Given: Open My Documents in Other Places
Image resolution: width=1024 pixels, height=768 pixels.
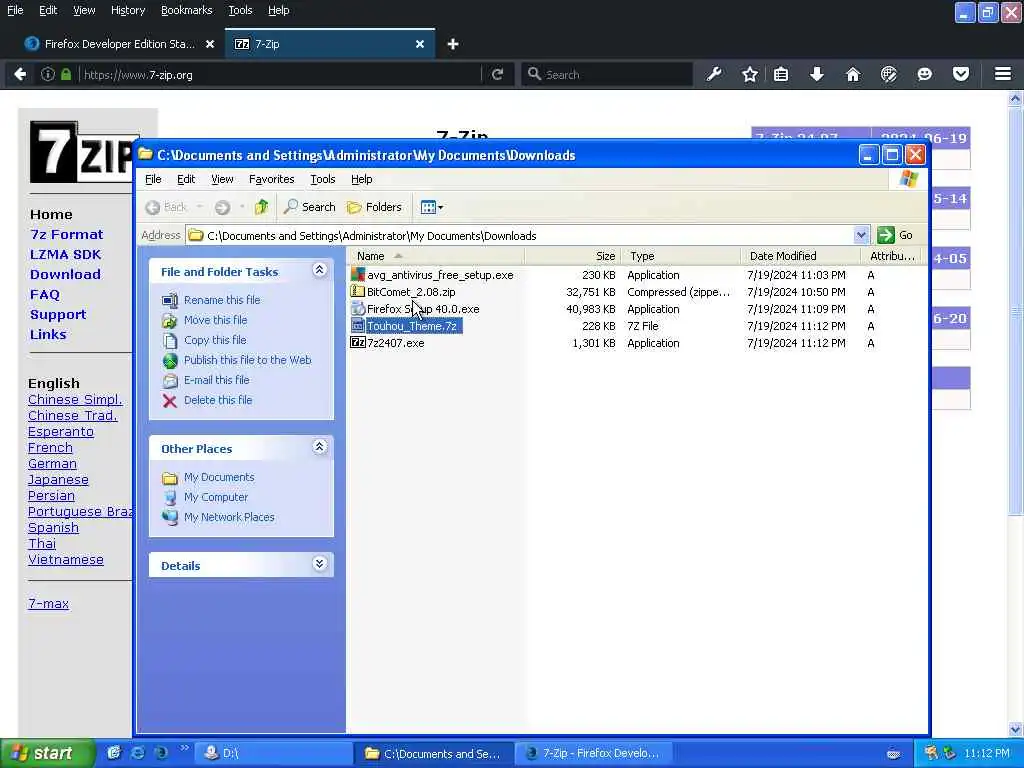Looking at the screenshot, I should pyautogui.click(x=219, y=477).
